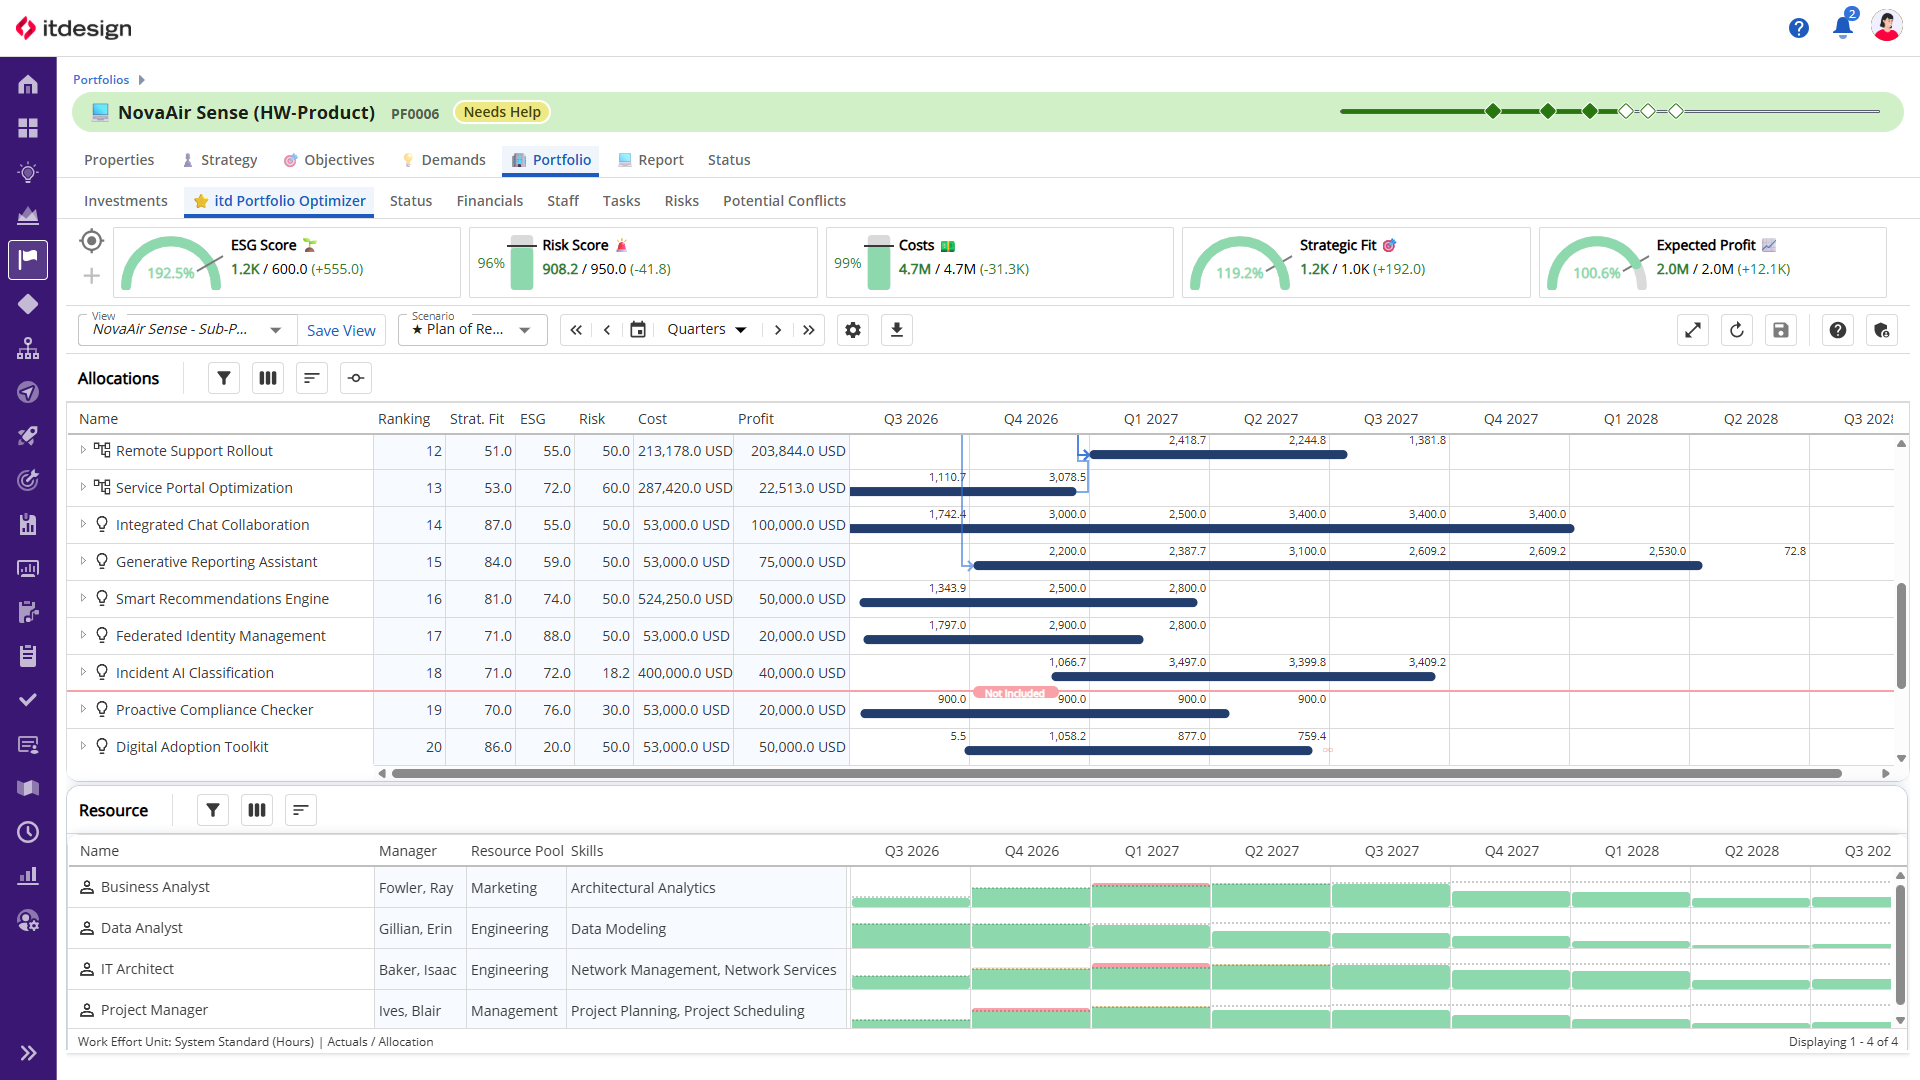Viewport: 1920px width, 1080px height.
Task: Expand Service Portal Optimization row
Action: pyautogui.click(x=83, y=488)
